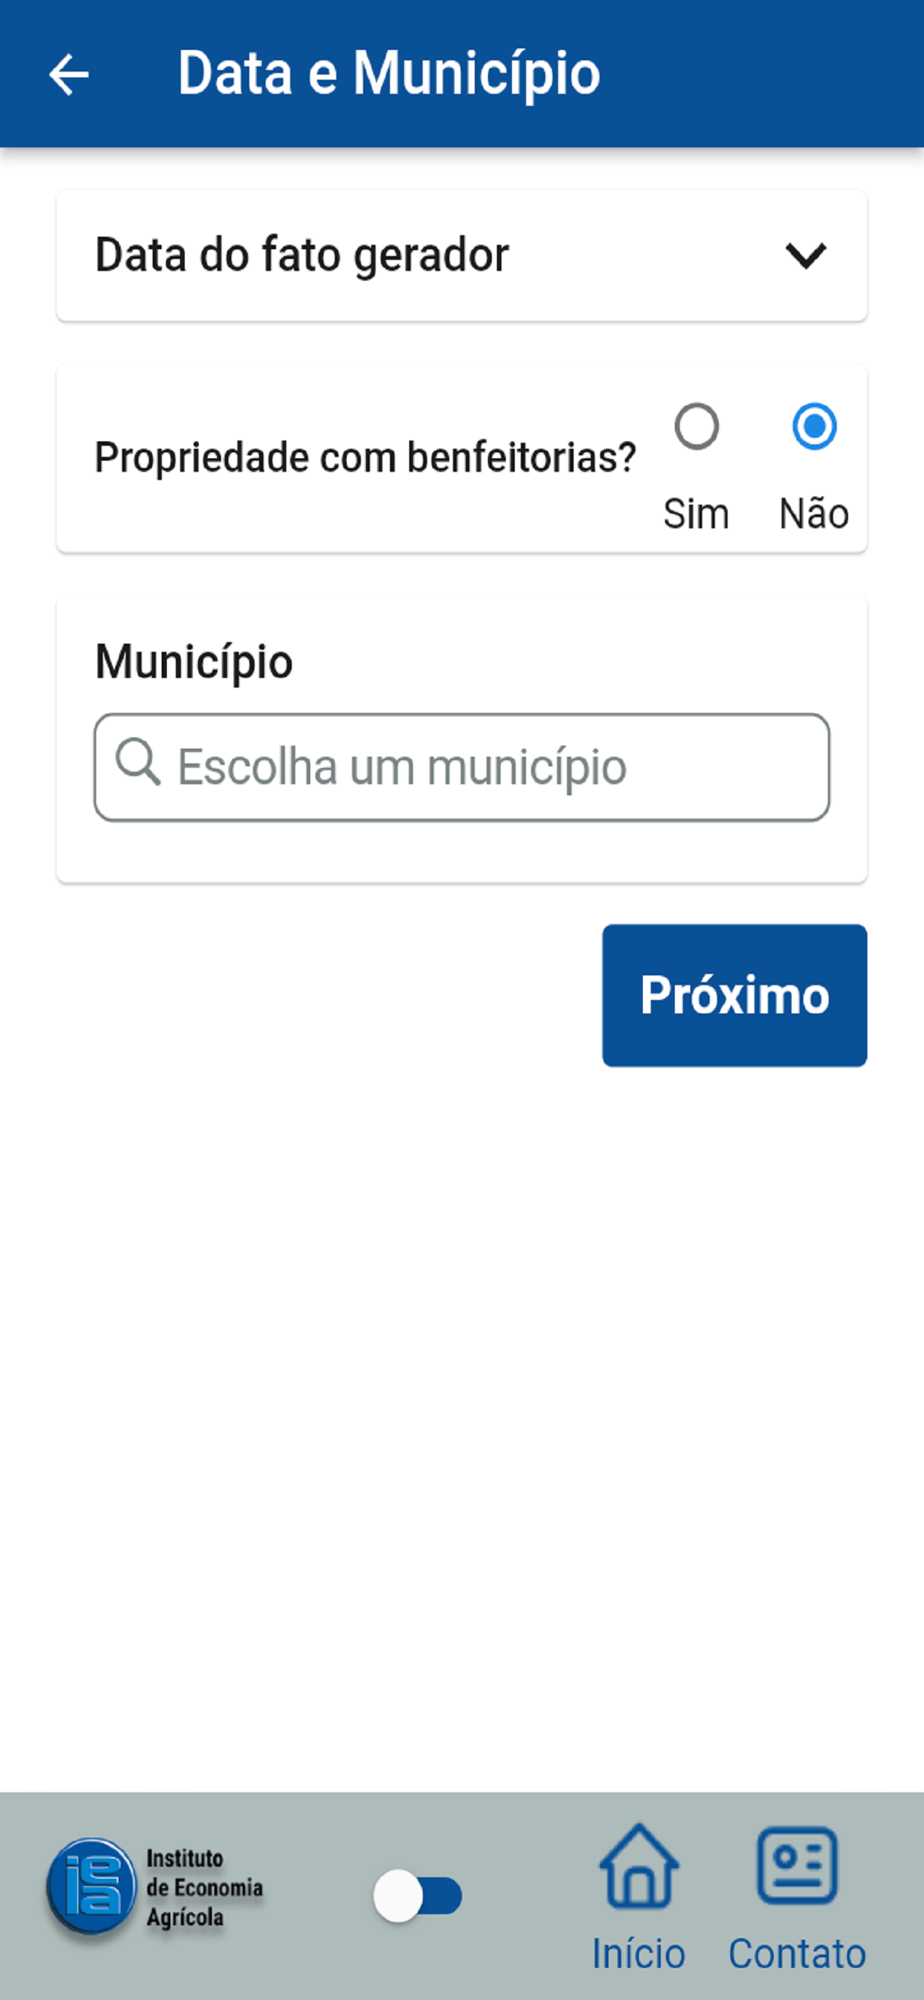Click the Não label text
Screen dimensions: 924x2000
coord(814,514)
